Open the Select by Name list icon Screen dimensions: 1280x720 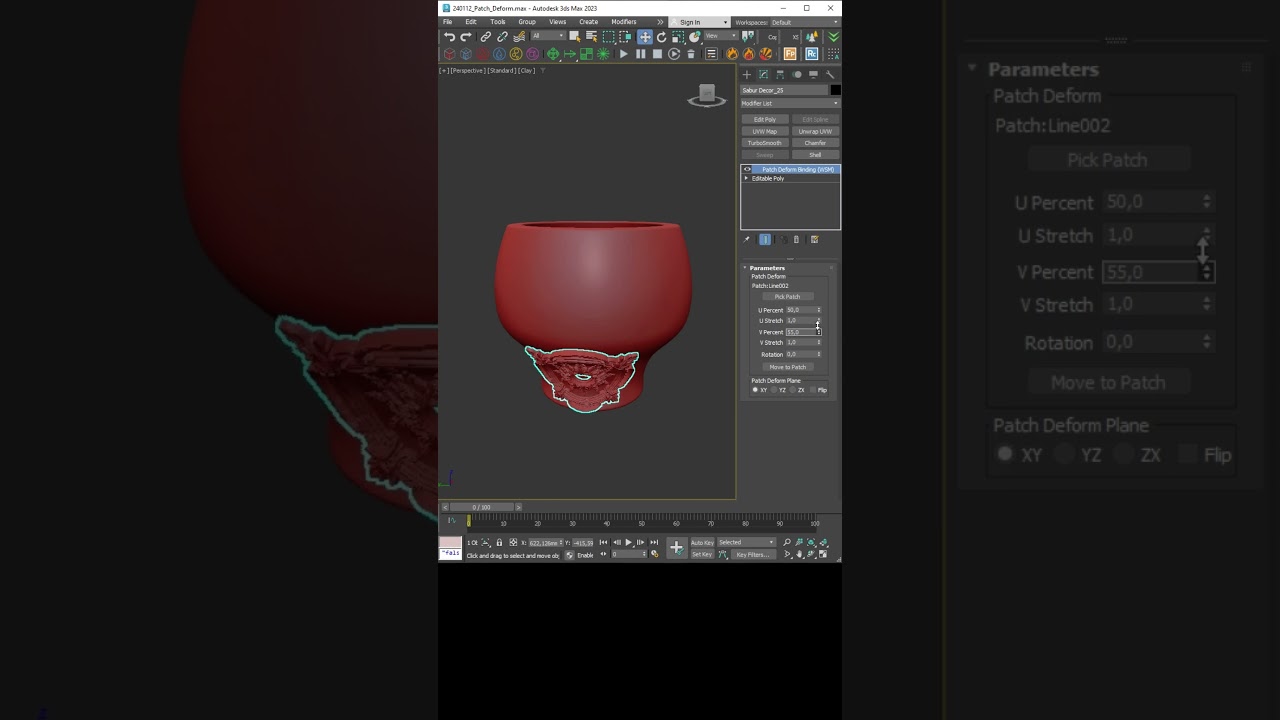(x=591, y=37)
